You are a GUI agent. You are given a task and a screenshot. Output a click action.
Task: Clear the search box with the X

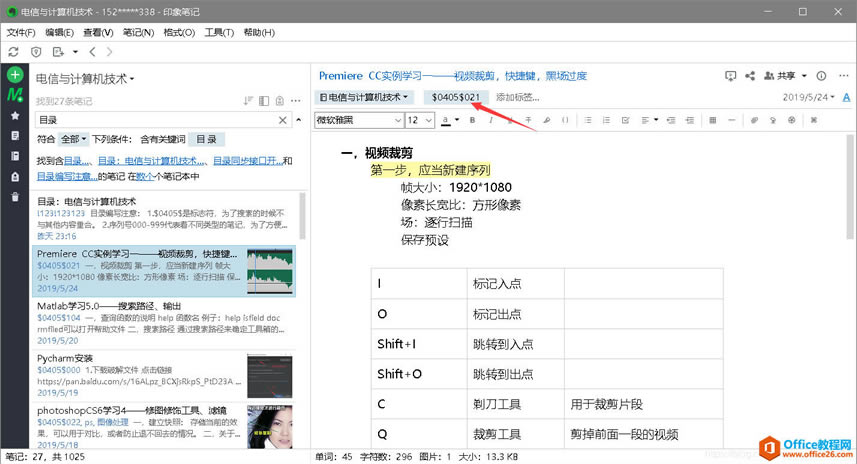click(282, 120)
